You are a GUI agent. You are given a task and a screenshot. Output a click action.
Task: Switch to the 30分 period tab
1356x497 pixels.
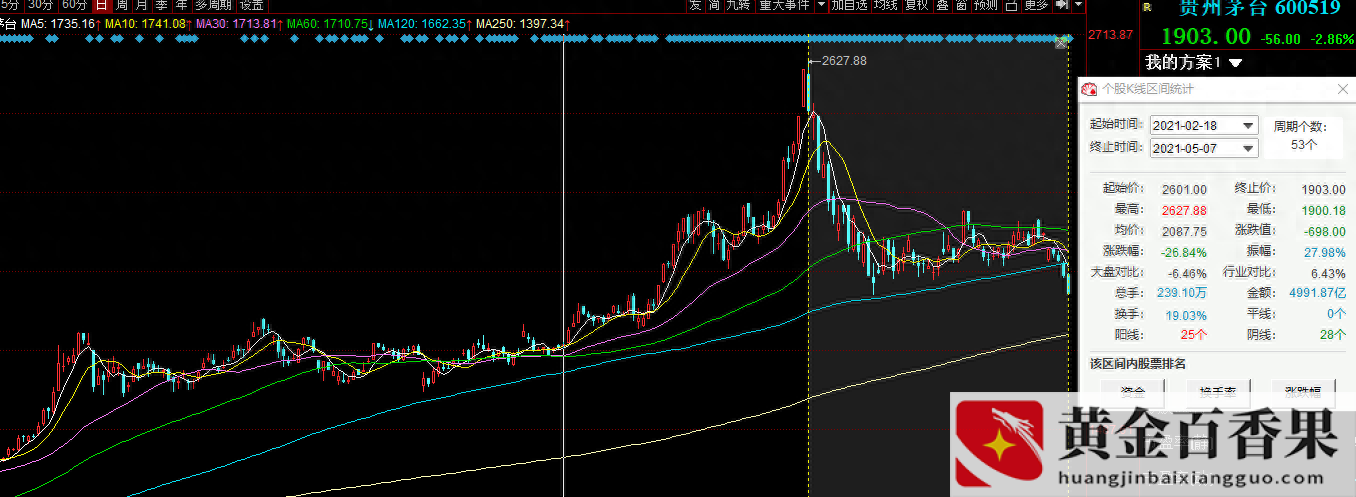click(40, 5)
